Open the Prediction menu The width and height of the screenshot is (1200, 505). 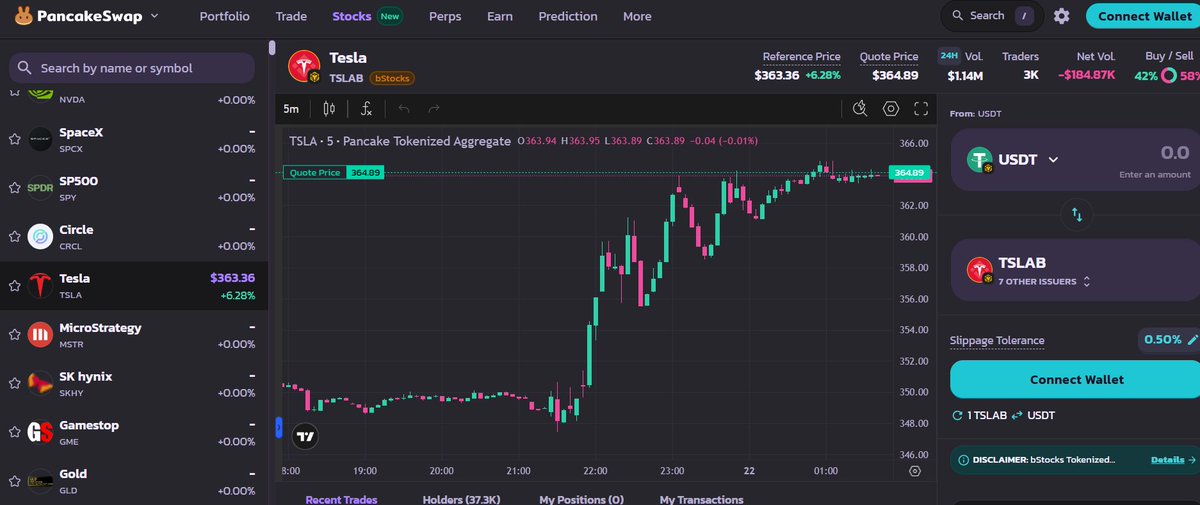pos(568,16)
